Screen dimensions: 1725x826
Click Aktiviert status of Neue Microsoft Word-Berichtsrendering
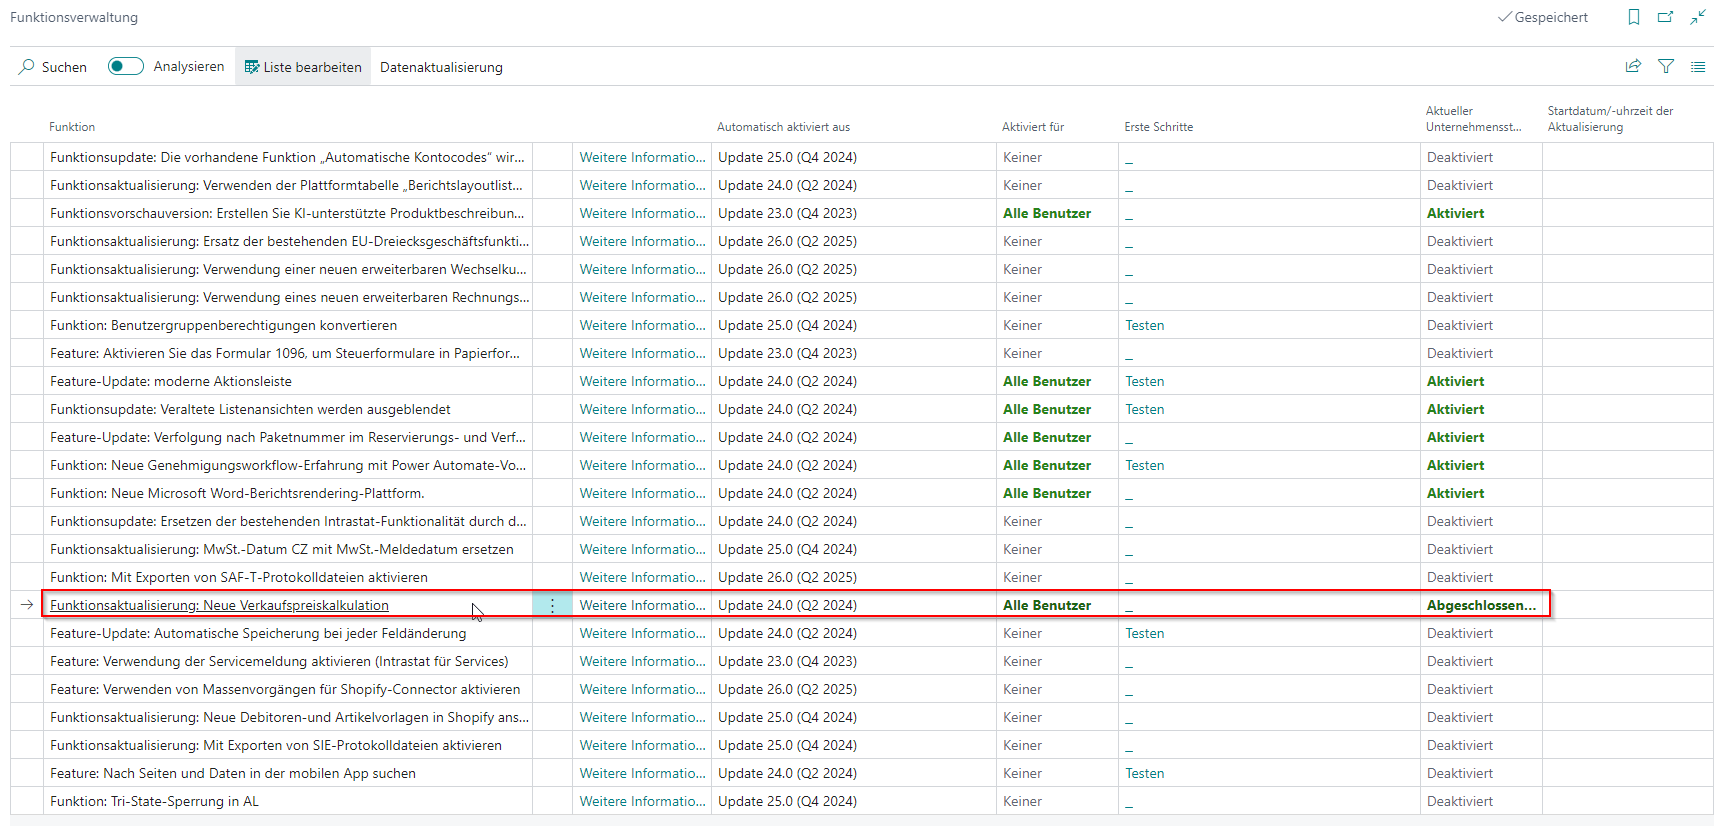point(1455,493)
